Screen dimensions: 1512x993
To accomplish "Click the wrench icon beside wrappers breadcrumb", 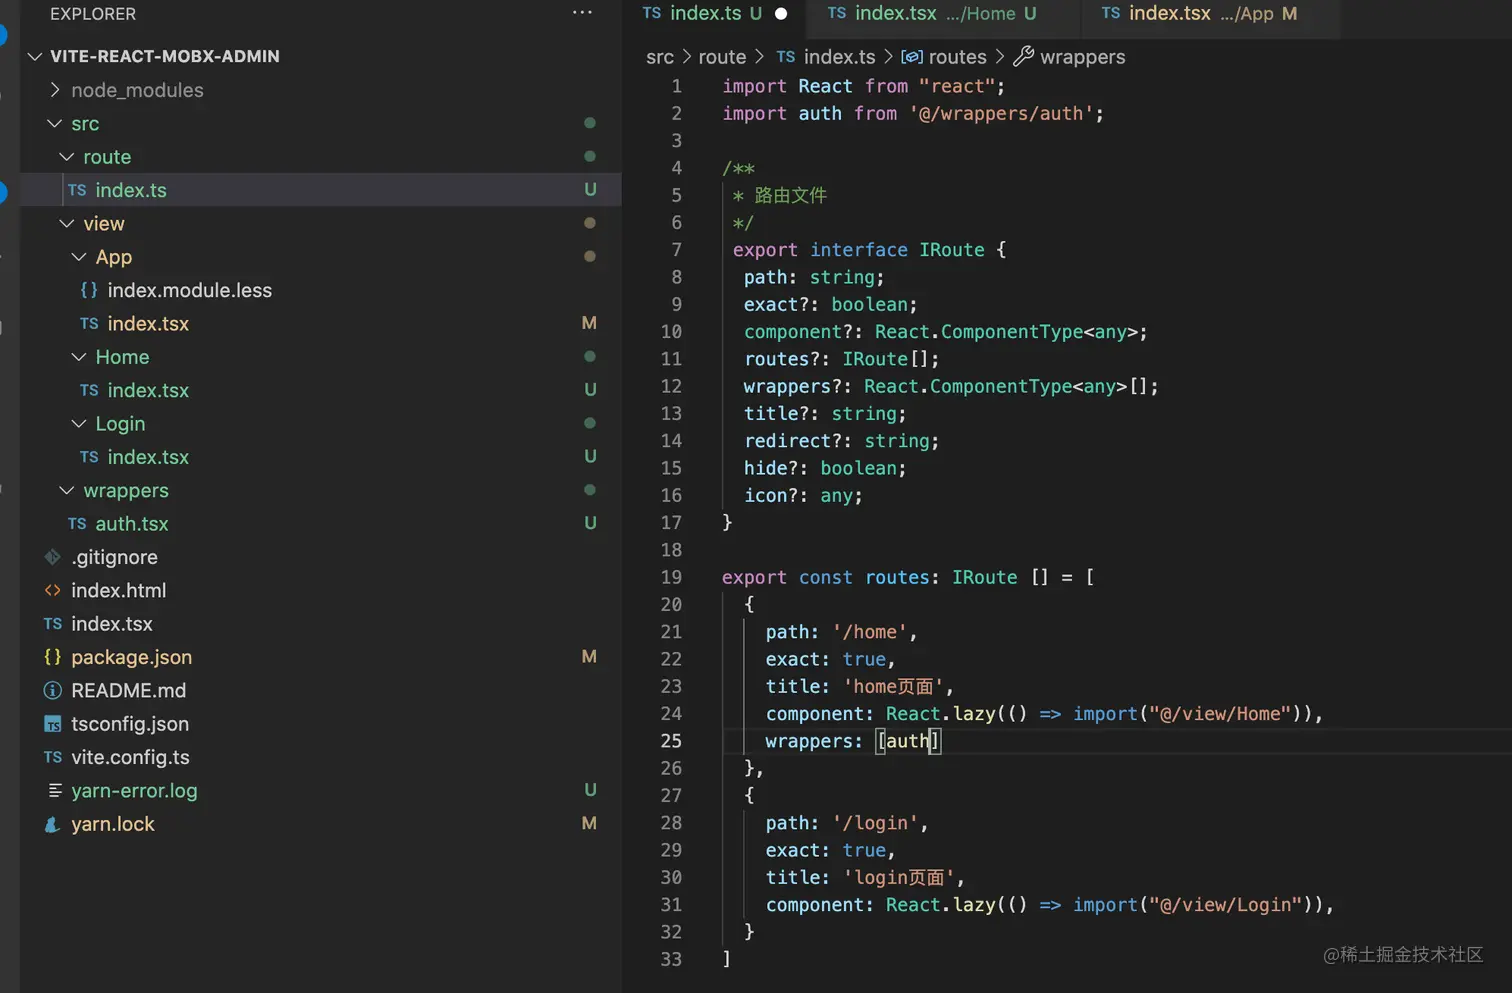I will (x=1023, y=57).
